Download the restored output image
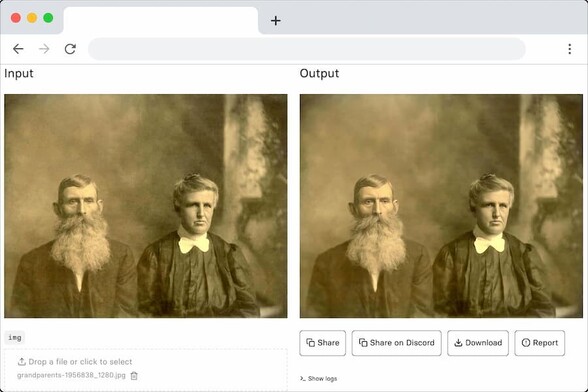The height and width of the screenshot is (392, 588). tap(478, 343)
